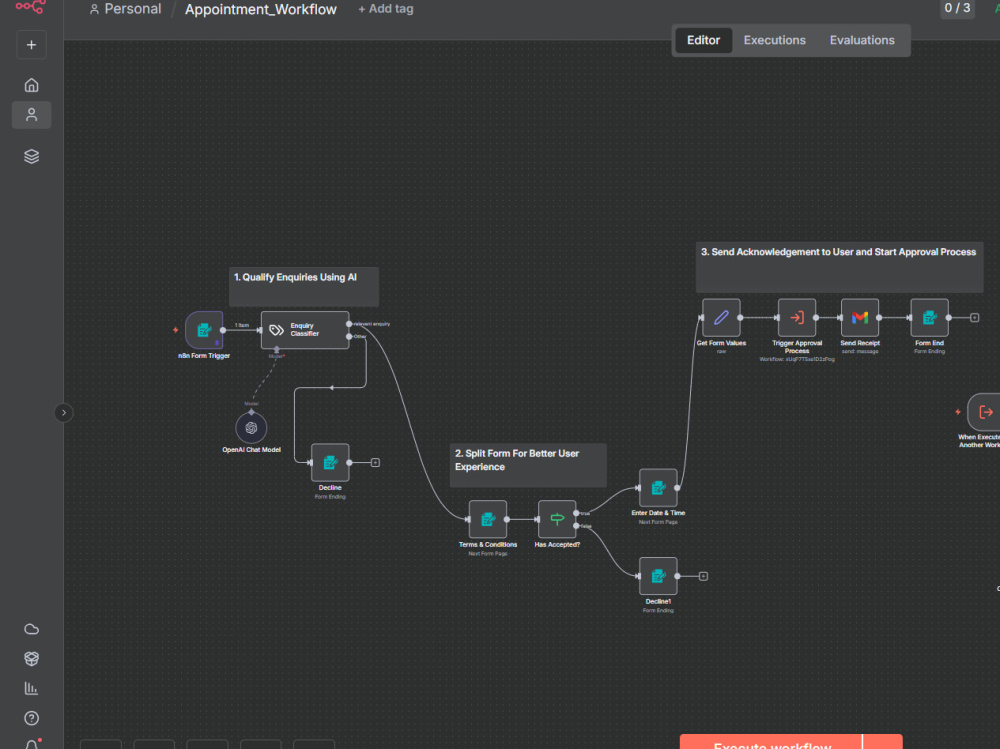Image resolution: width=1000 pixels, height=749 pixels.
Task: Select the Terms & Conditions node
Action: [488, 519]
